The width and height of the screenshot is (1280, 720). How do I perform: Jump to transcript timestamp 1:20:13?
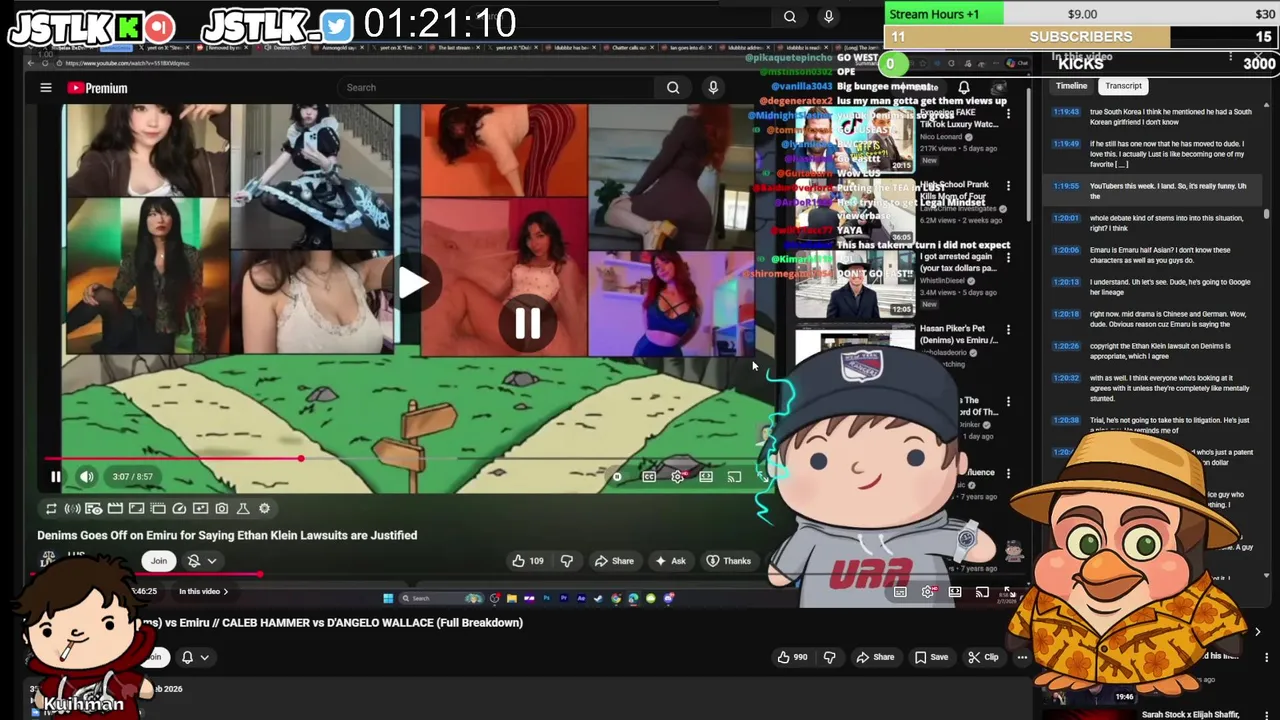1065,282
